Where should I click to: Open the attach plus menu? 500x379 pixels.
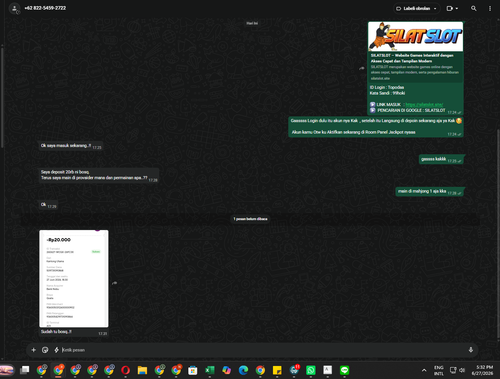(33, 350)
